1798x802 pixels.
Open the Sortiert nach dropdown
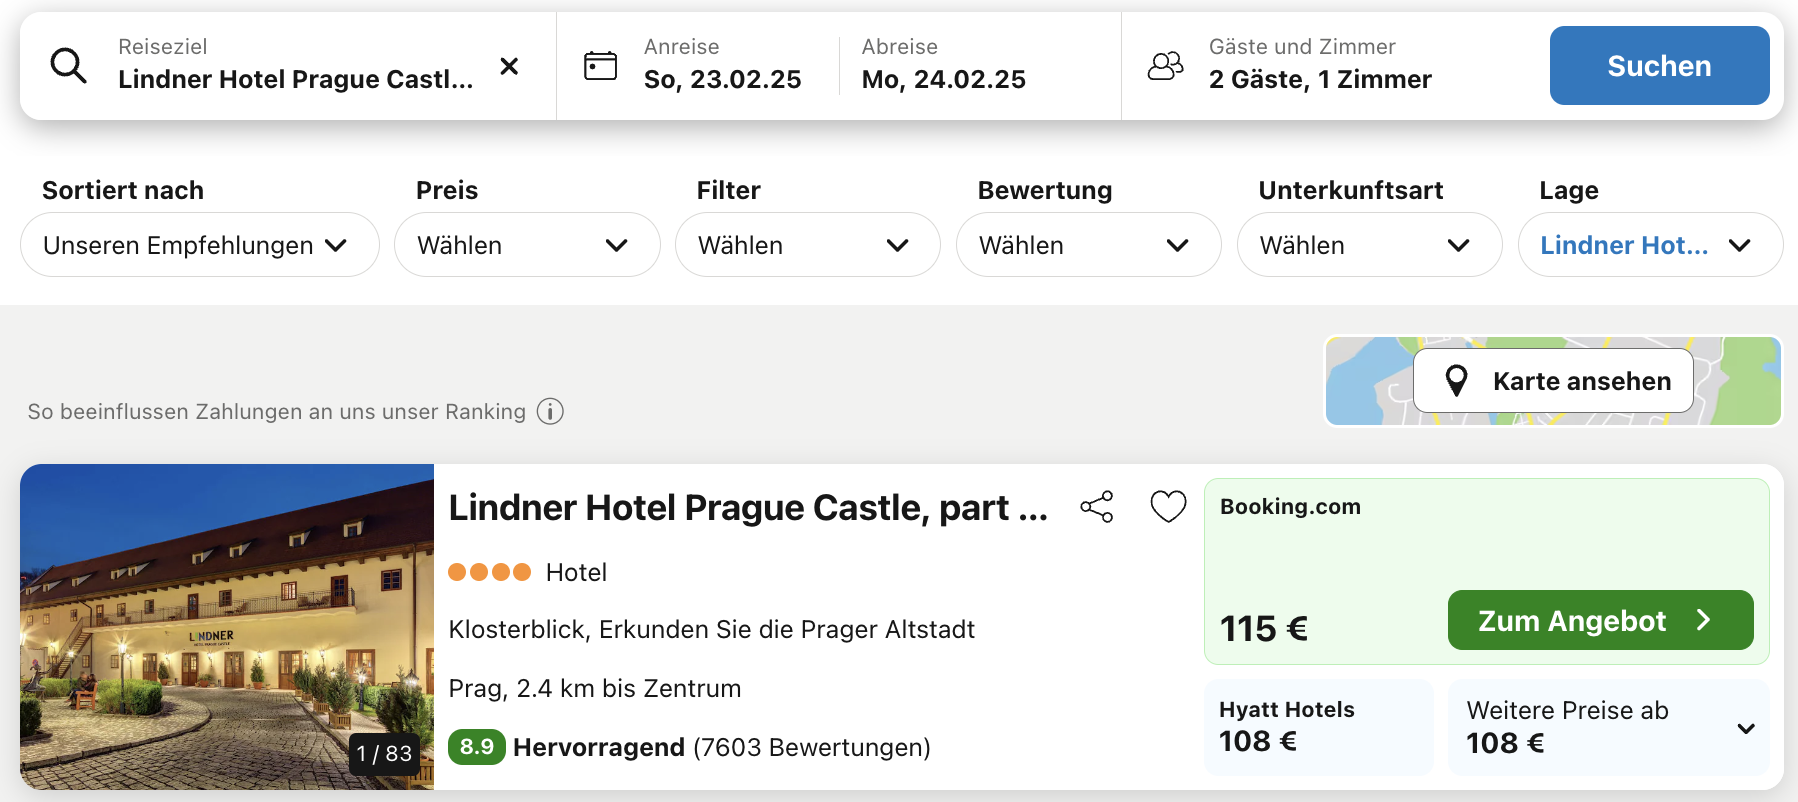coord(200,244)
